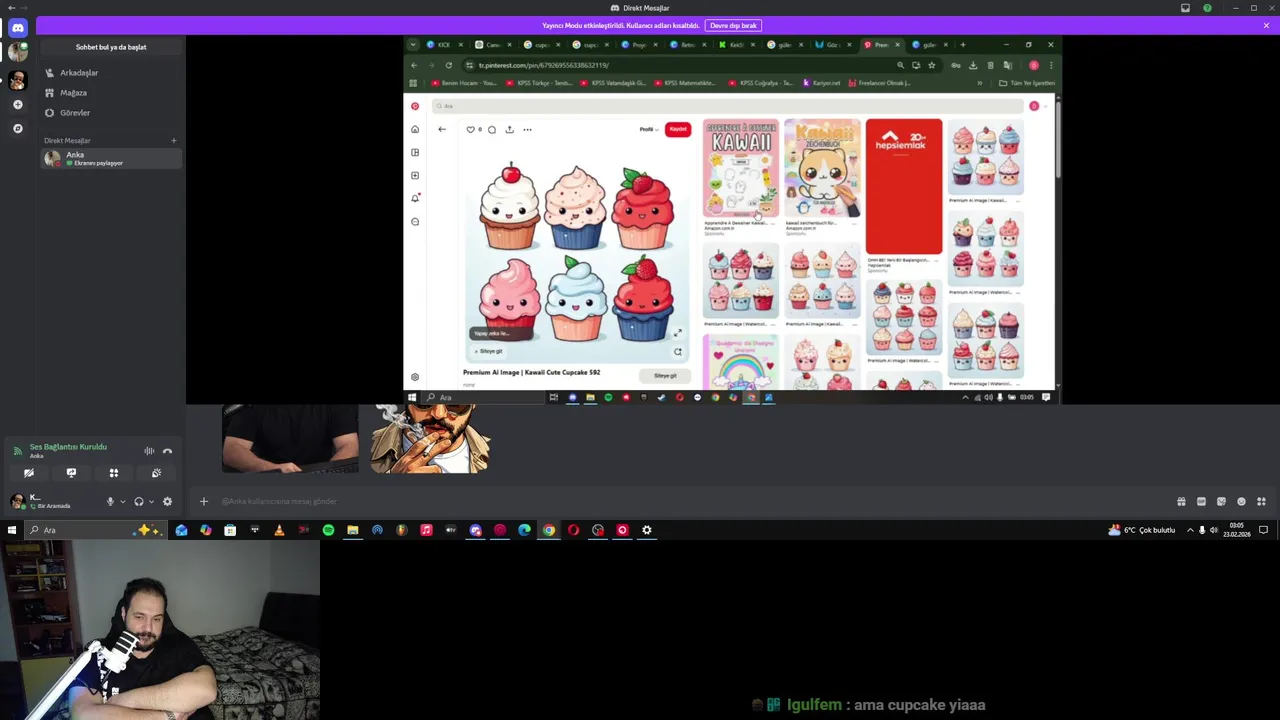Click the red 'Kaydet' save button
Viewport: 1280px width, 720px height.
tap(678, 129)
